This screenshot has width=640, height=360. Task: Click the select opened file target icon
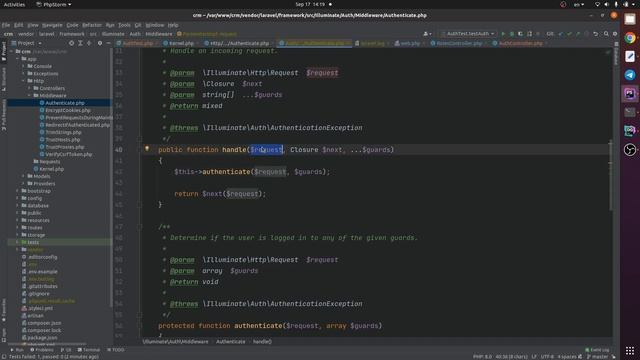coord(71,43)
